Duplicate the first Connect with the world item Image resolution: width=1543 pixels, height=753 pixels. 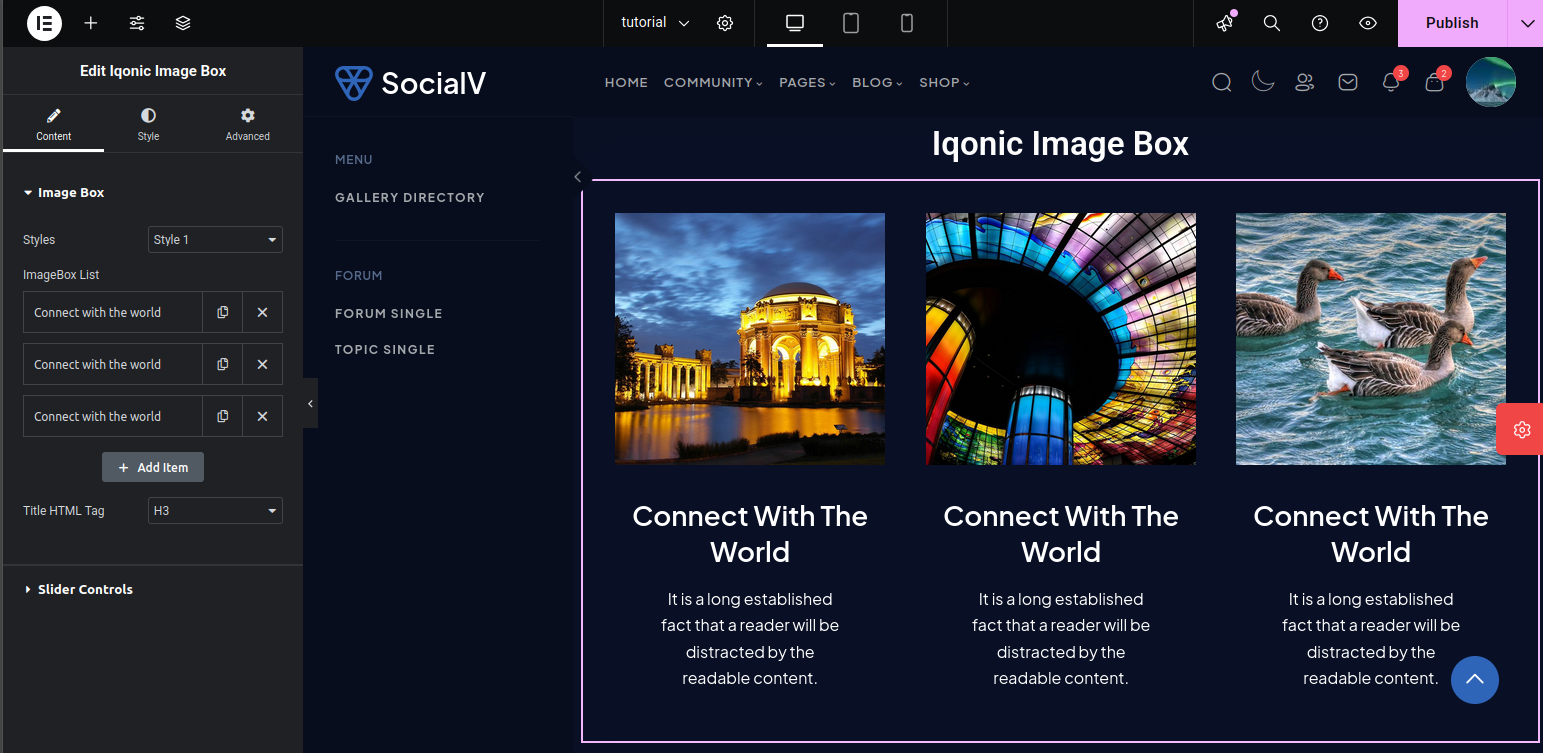(222, 312)
